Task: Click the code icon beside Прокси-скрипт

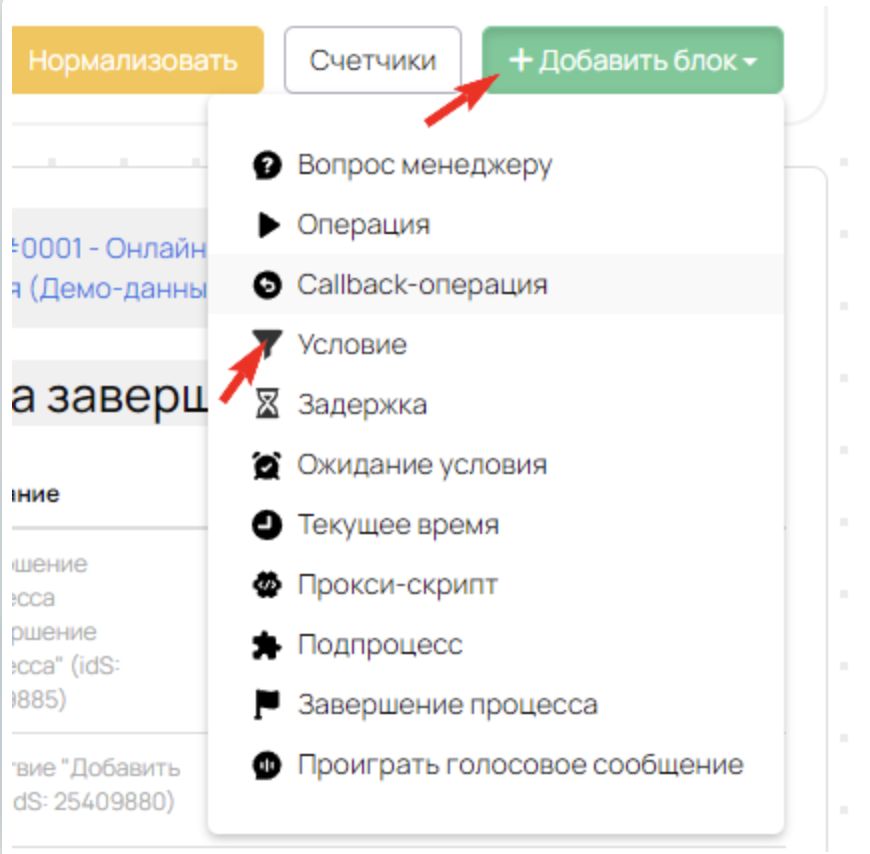Action: (x=264, y=585)
